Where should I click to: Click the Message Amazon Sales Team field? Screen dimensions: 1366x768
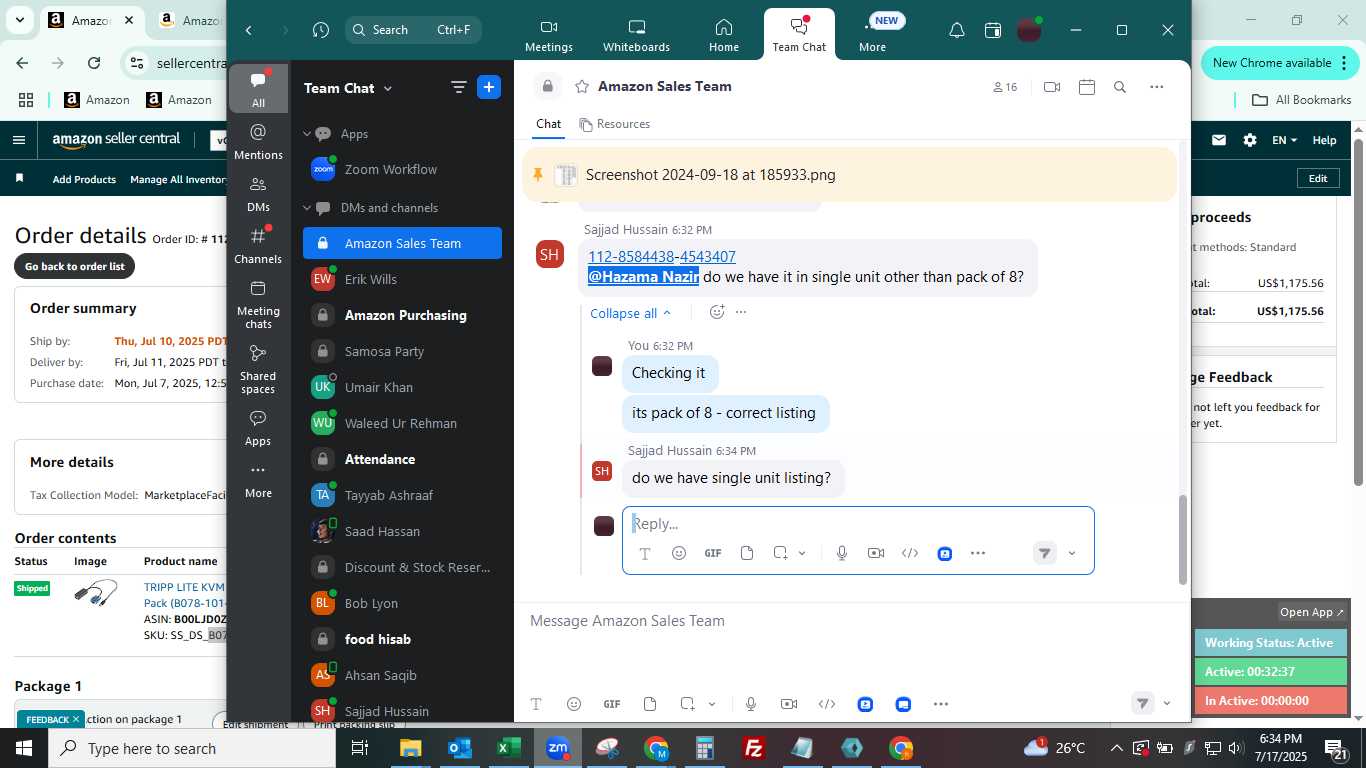pyautogui.click(x=850, y=621)
